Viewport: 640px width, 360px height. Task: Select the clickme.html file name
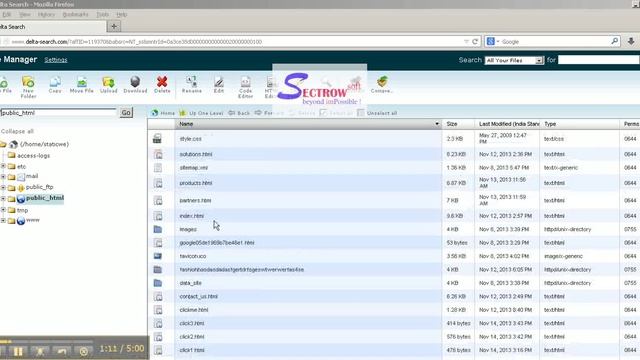point(194,310)
